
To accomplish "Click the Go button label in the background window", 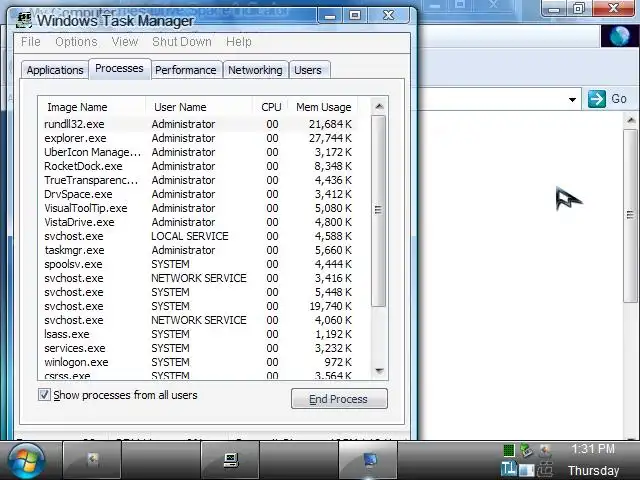I will pos(619,99).
